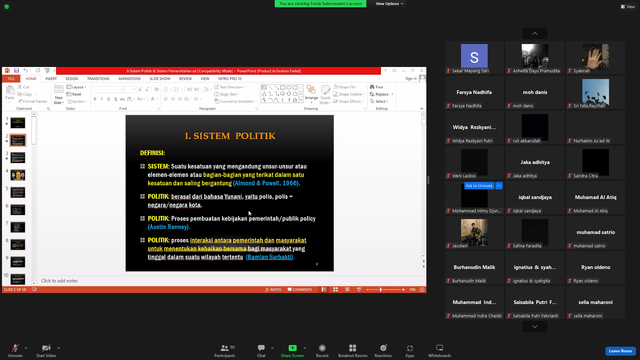The image size is (640, 360).
Task: Click the Ramlan Surbakti hyperlink on slide
Action: point(269,257)
